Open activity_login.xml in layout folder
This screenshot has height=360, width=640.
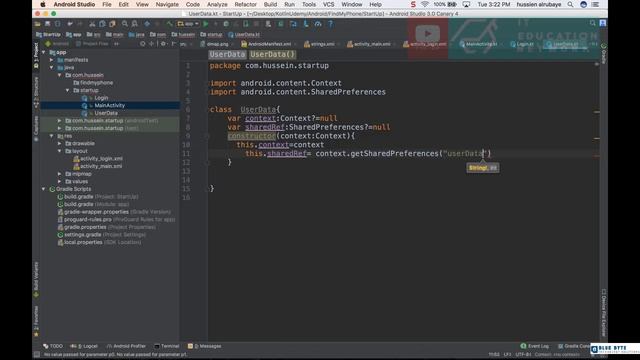click(x=101, y=159)
